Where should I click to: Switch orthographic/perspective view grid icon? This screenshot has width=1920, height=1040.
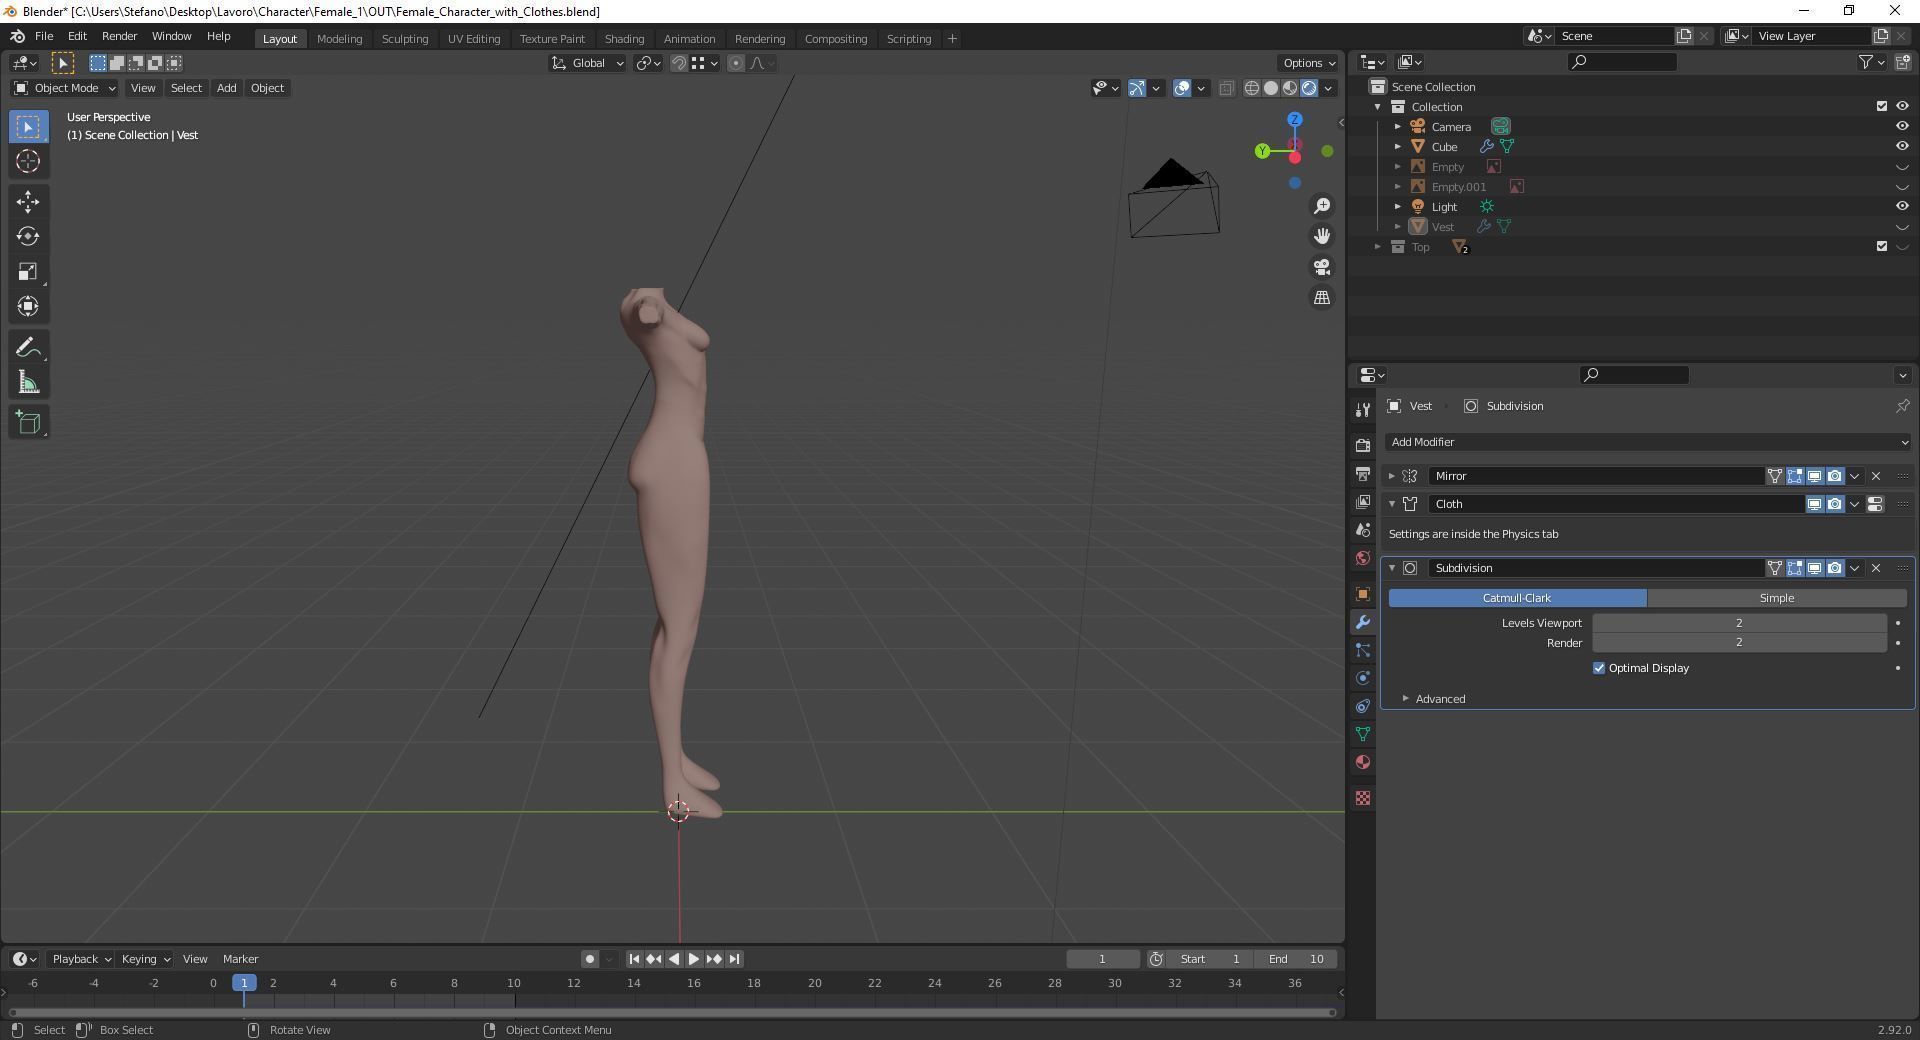coord(1322,298)
